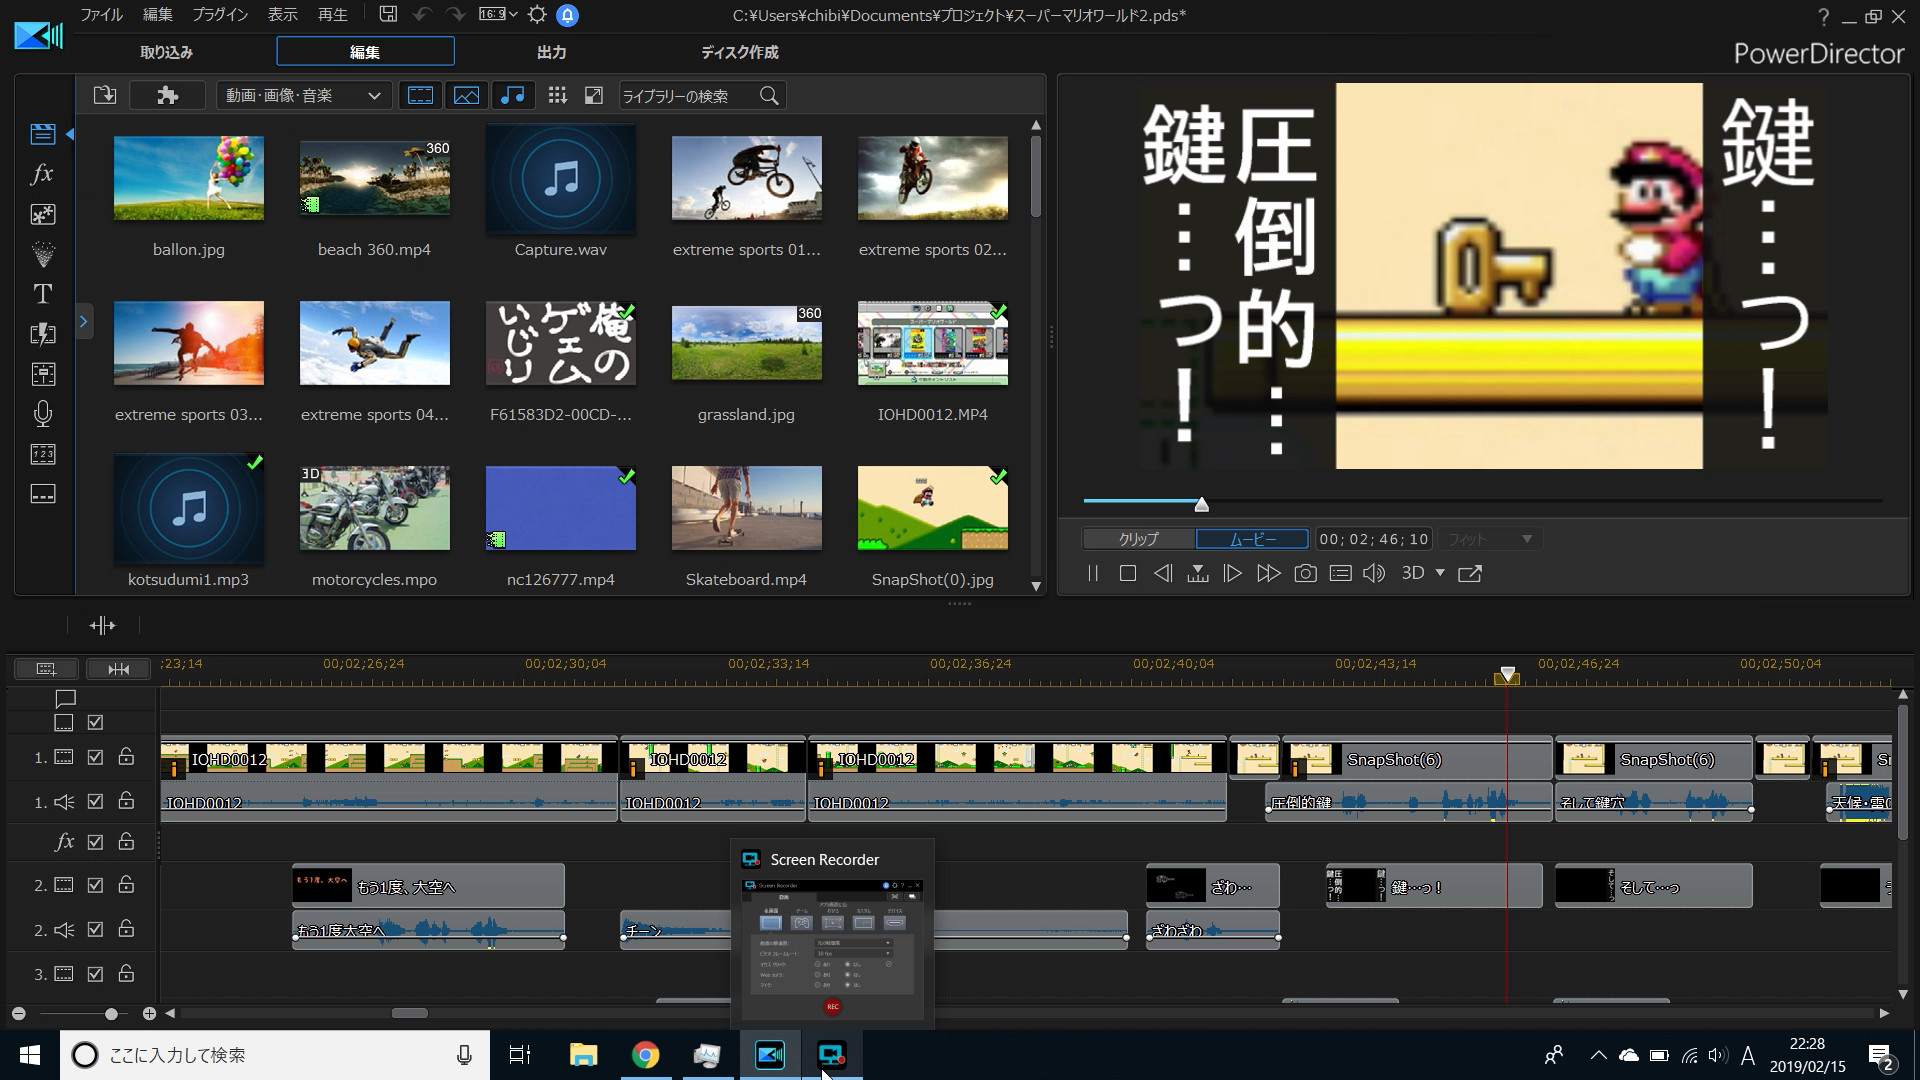Open the 16:9 aspect ratio dropdown
Screen dimensions: 1920x1080
click(x=497, y=14)
